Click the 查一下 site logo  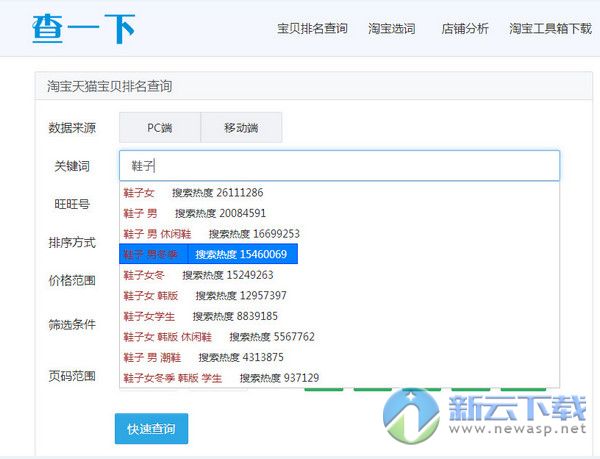click(84, 28)
